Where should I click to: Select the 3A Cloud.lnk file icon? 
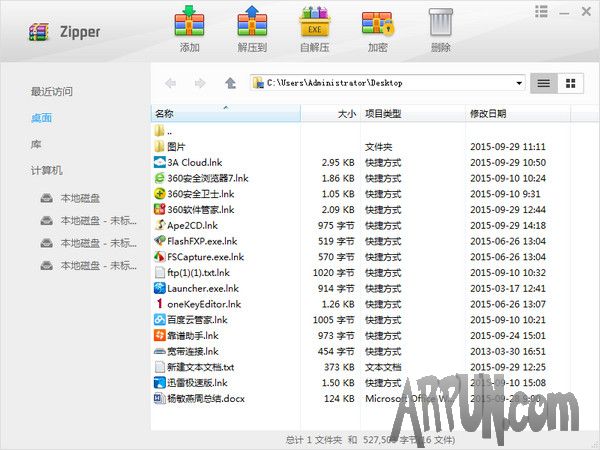pos(160,162)
